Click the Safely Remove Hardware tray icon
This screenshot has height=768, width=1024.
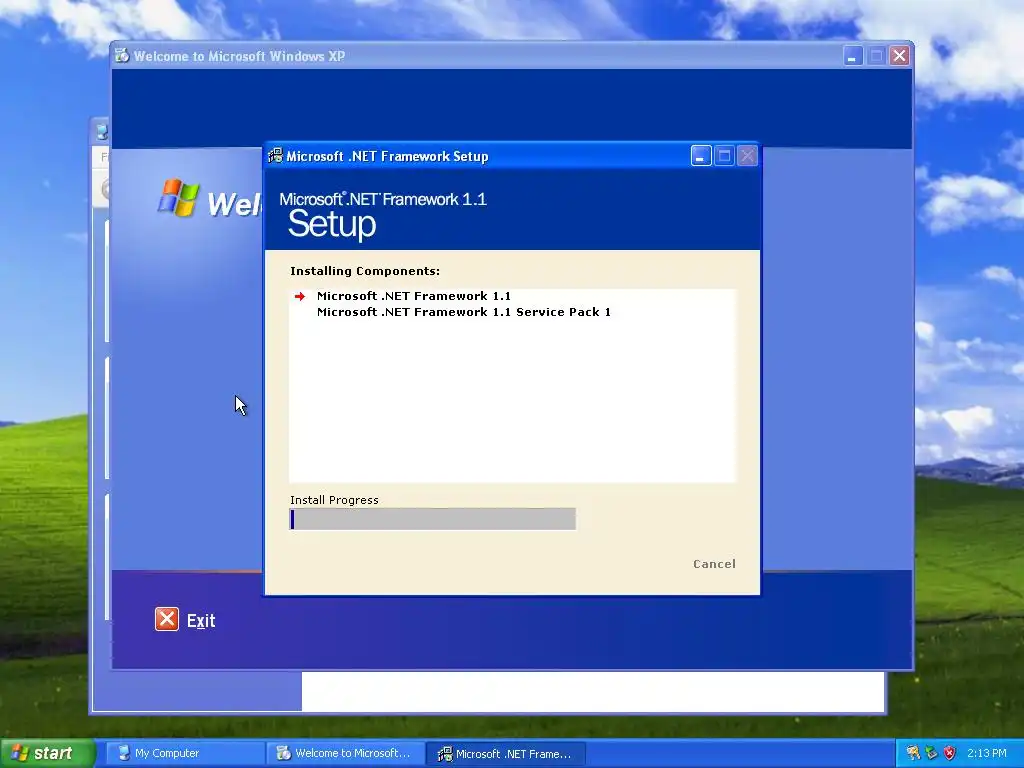coord(931,754)
